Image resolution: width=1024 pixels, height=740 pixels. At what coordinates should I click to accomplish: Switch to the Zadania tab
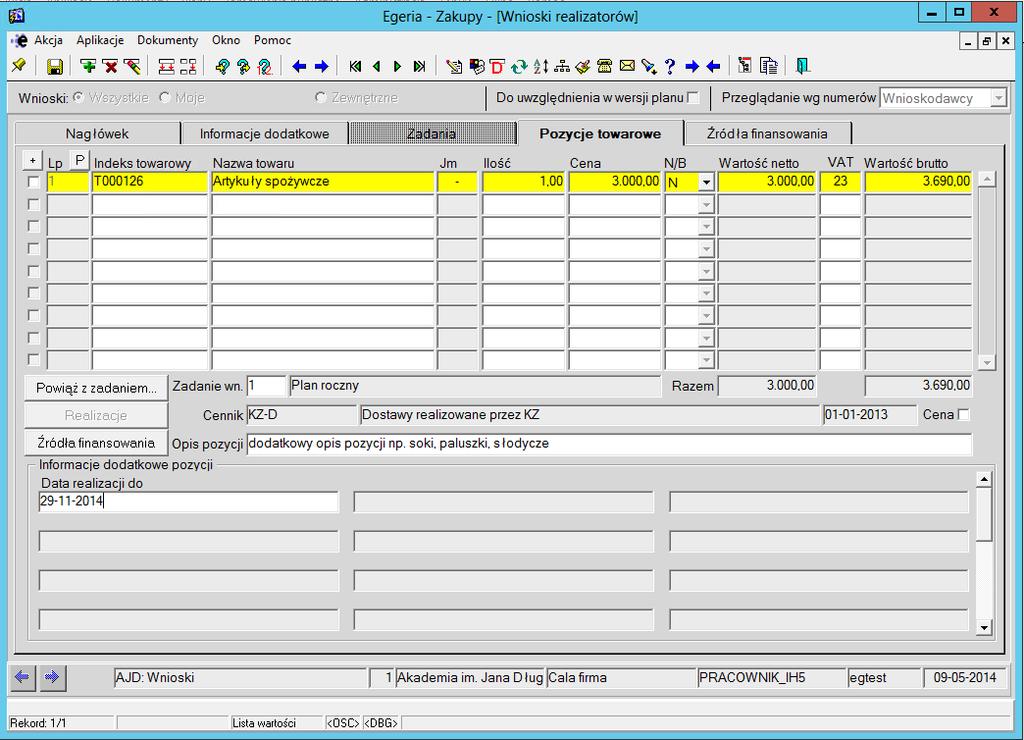432,134
